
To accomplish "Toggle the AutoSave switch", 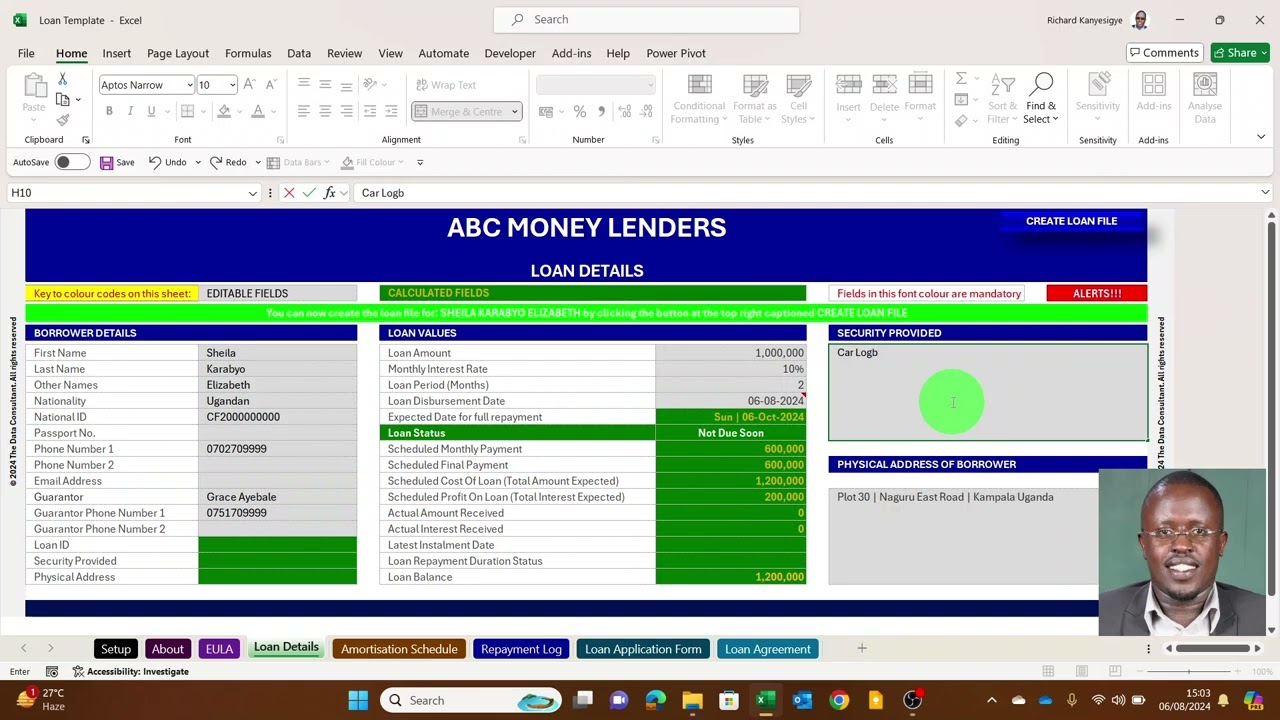I will click(x=71, y=162).
